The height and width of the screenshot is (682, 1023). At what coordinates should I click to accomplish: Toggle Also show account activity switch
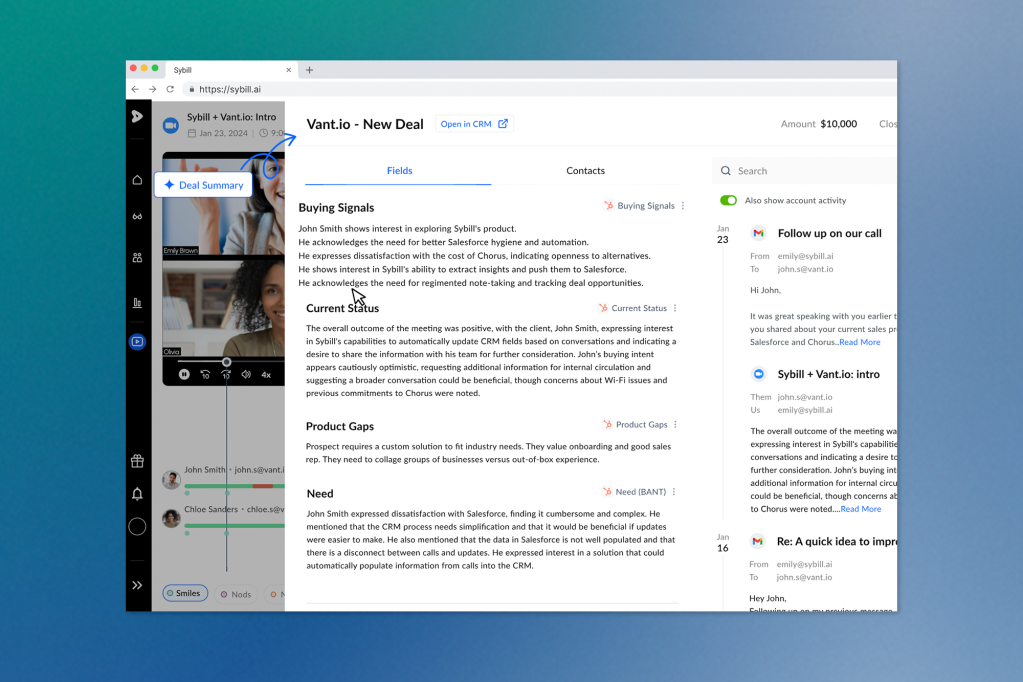click(728, 200)
